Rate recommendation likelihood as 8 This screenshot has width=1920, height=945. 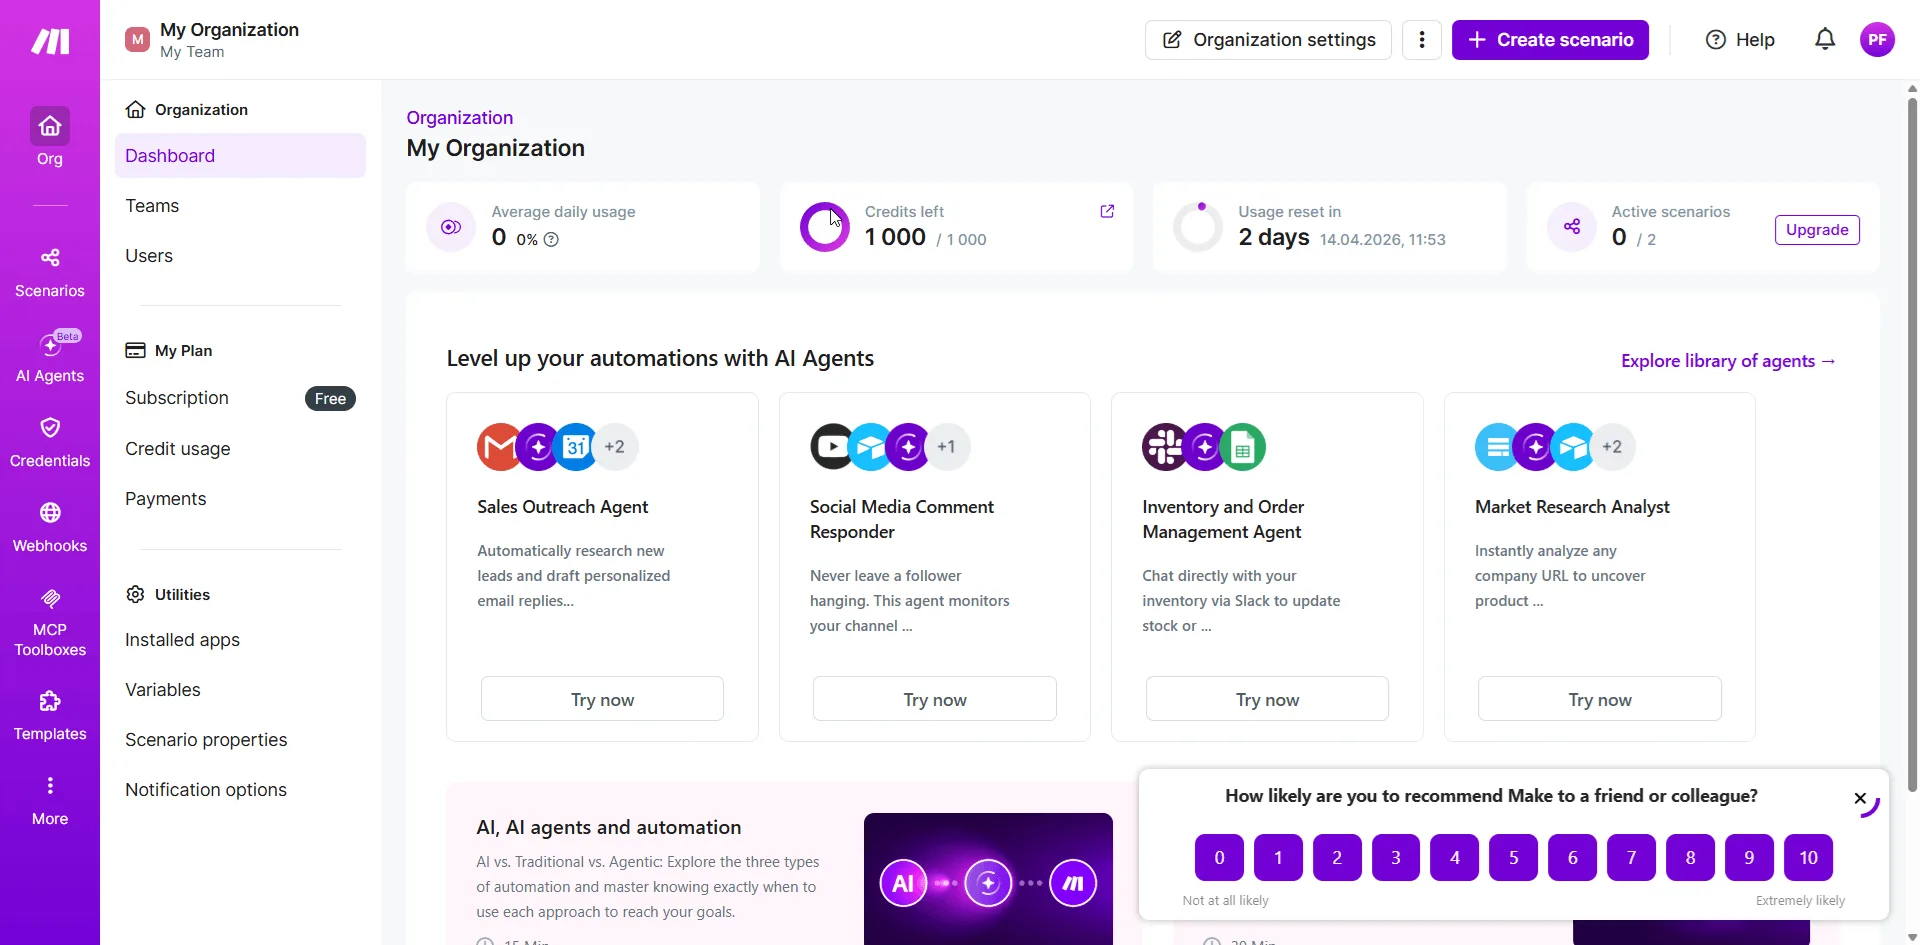pyautogui.click(x=1691, y=858)
